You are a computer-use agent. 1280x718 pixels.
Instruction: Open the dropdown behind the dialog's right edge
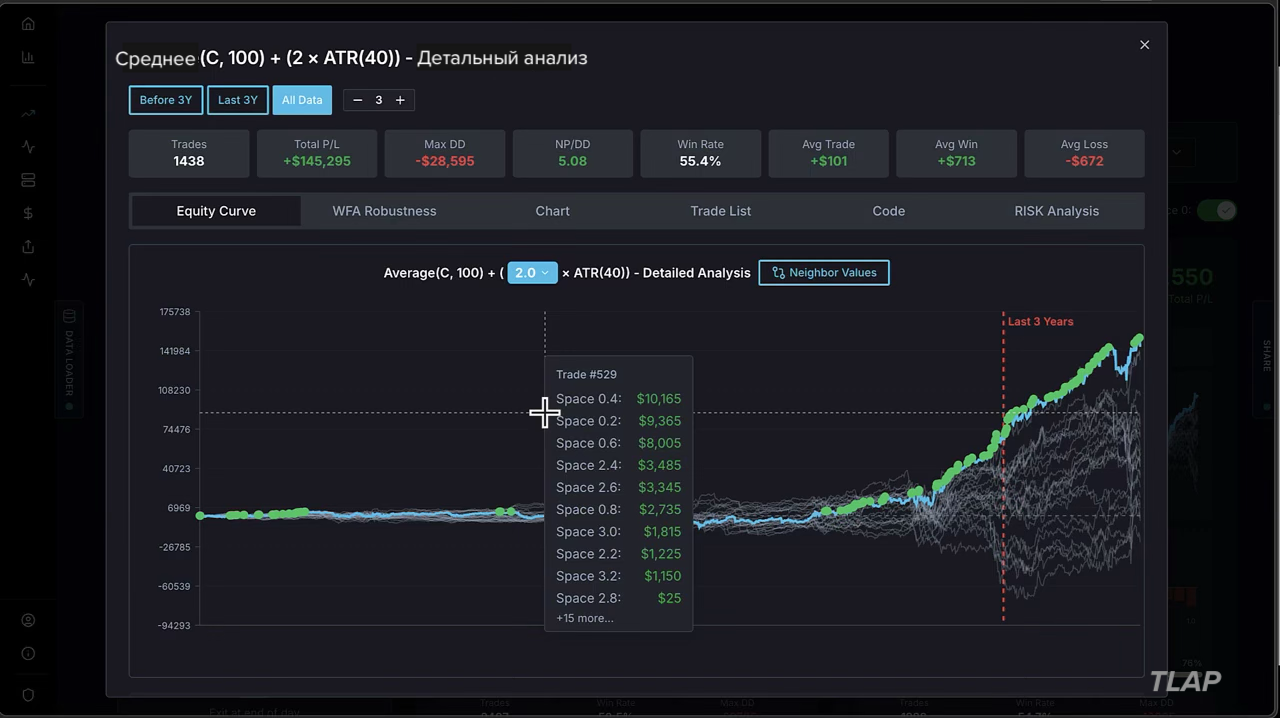(x=1177, y=153)
